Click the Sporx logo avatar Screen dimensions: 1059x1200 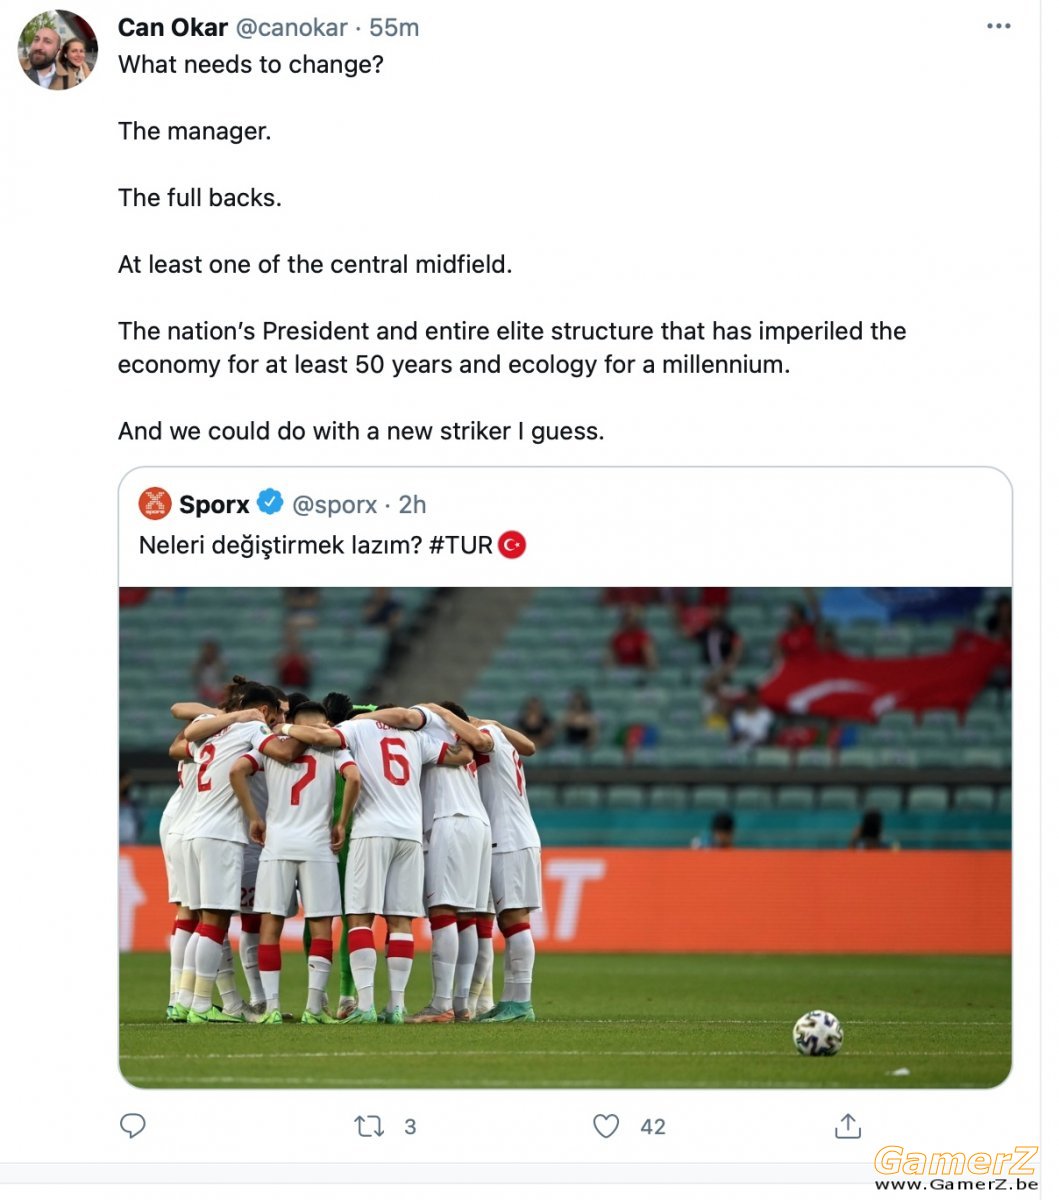[155, 503]
